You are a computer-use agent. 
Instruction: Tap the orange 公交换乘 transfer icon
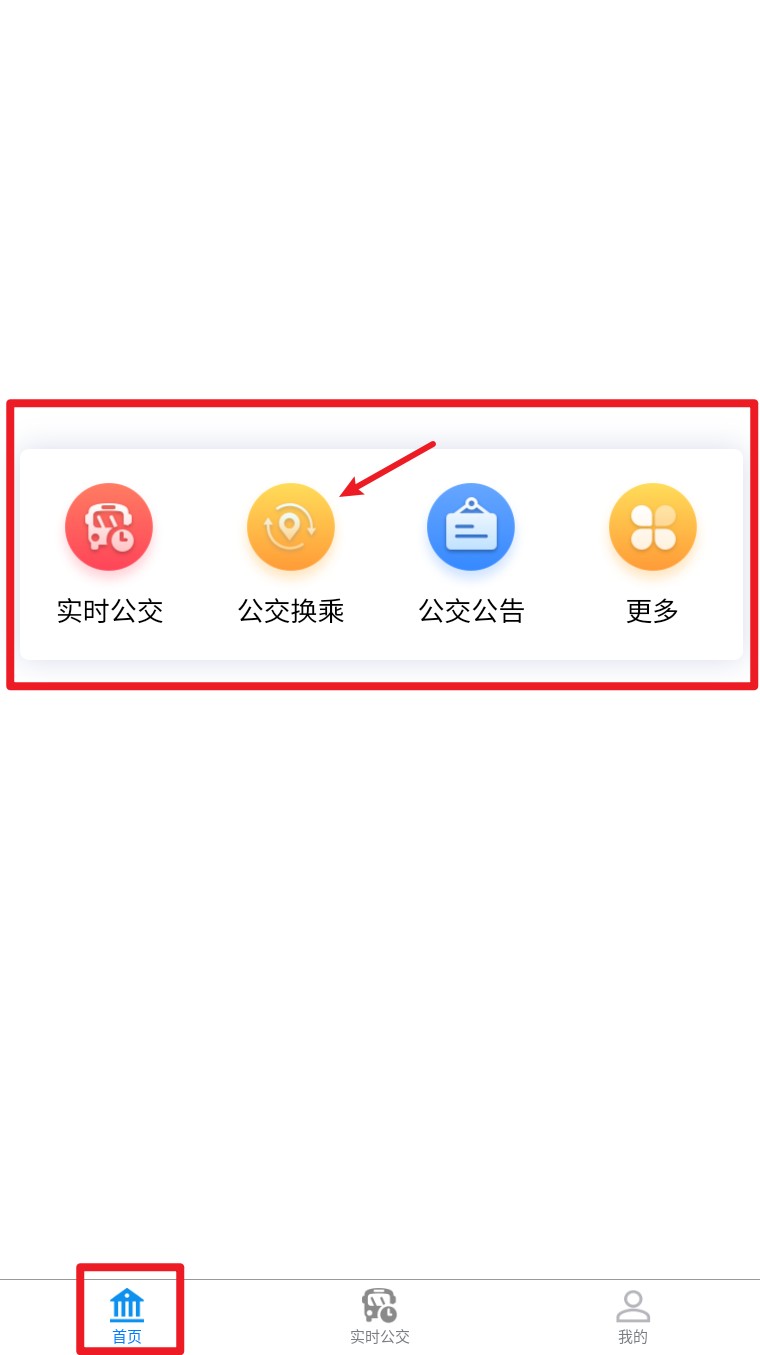(291, 527)
